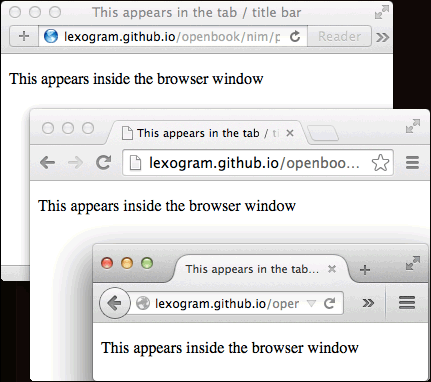Close Firefox window with red button
The width and height of the screenshot is (431, 382).
pos(107,263)
